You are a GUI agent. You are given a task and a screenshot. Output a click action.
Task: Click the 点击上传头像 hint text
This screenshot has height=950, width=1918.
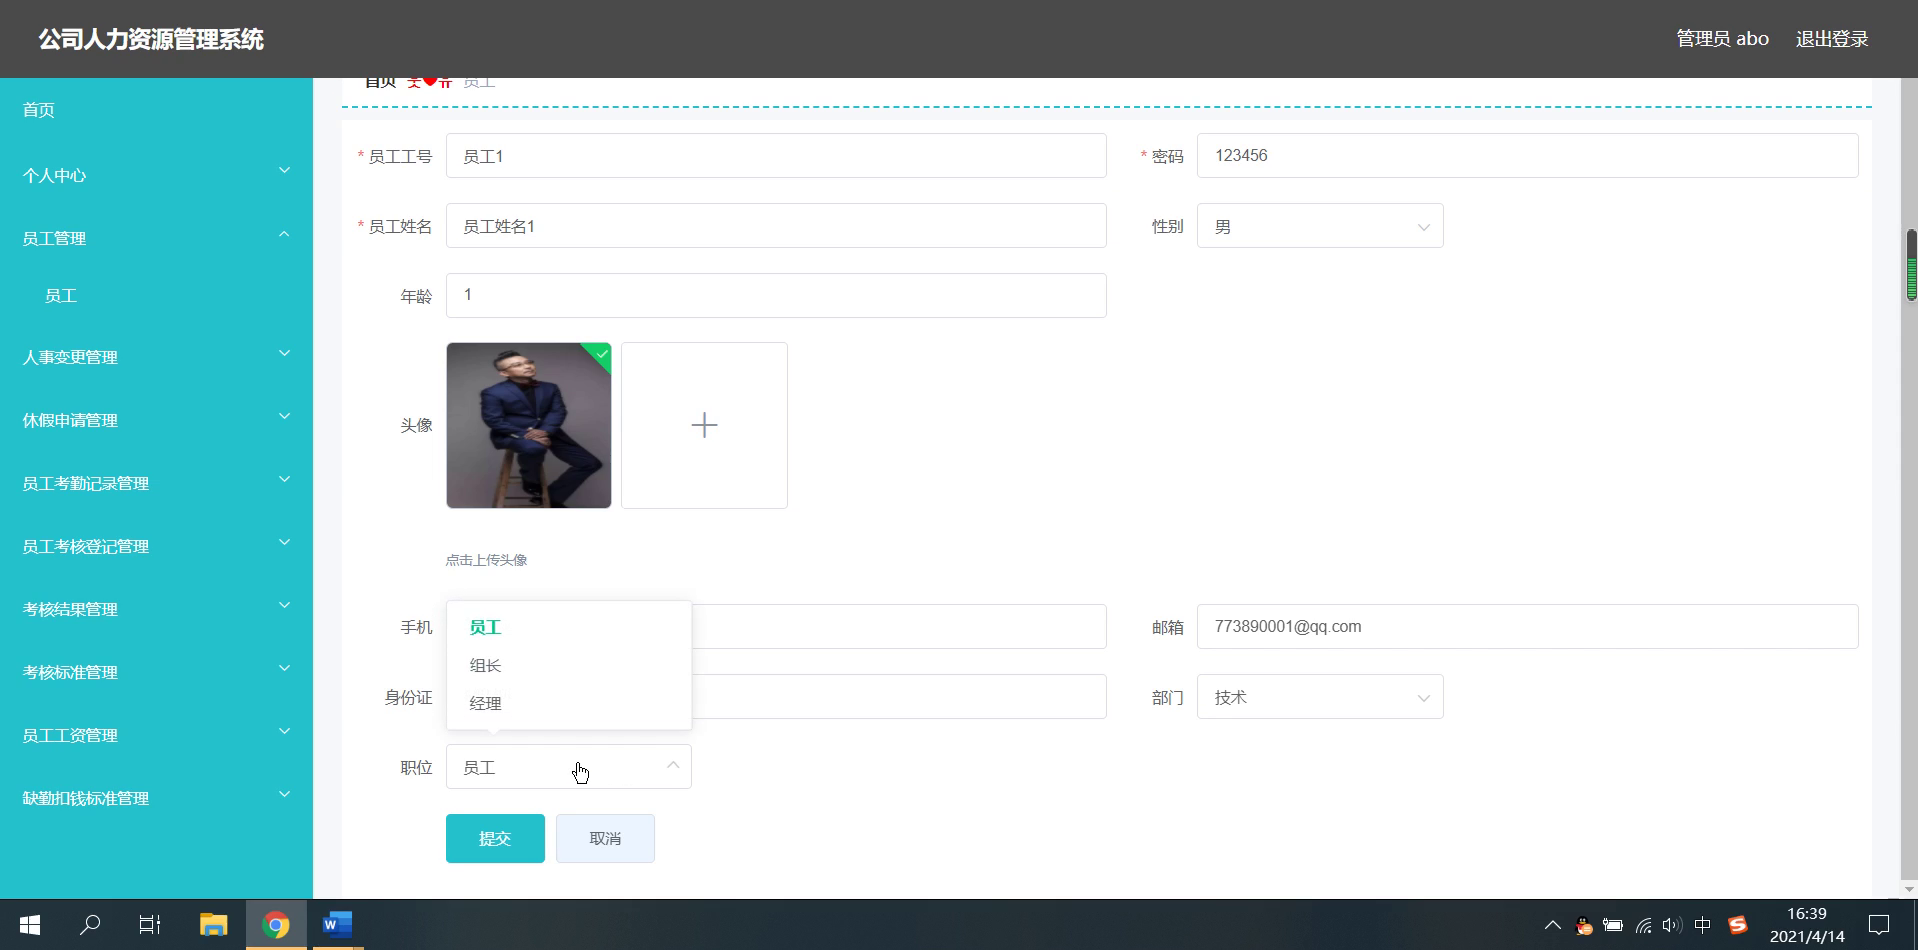[x=486, y=560]
